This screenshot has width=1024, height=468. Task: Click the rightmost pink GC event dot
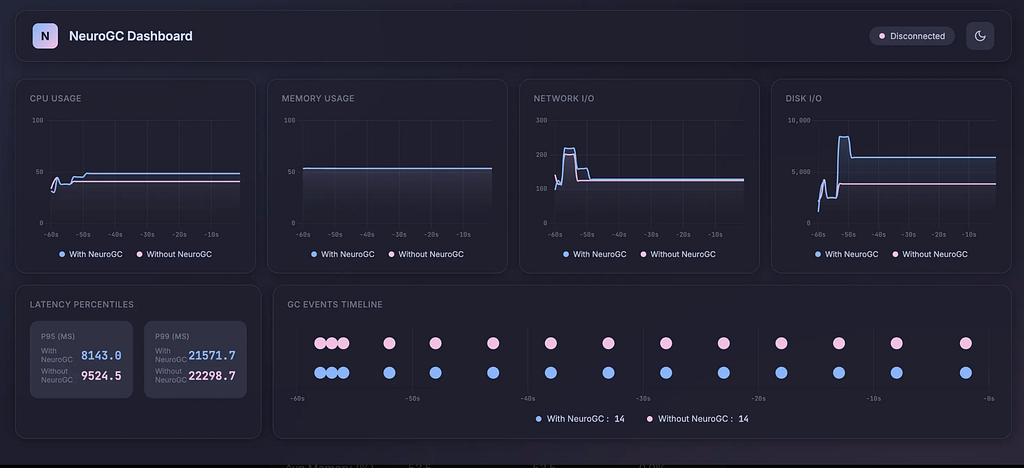point(966,343)
